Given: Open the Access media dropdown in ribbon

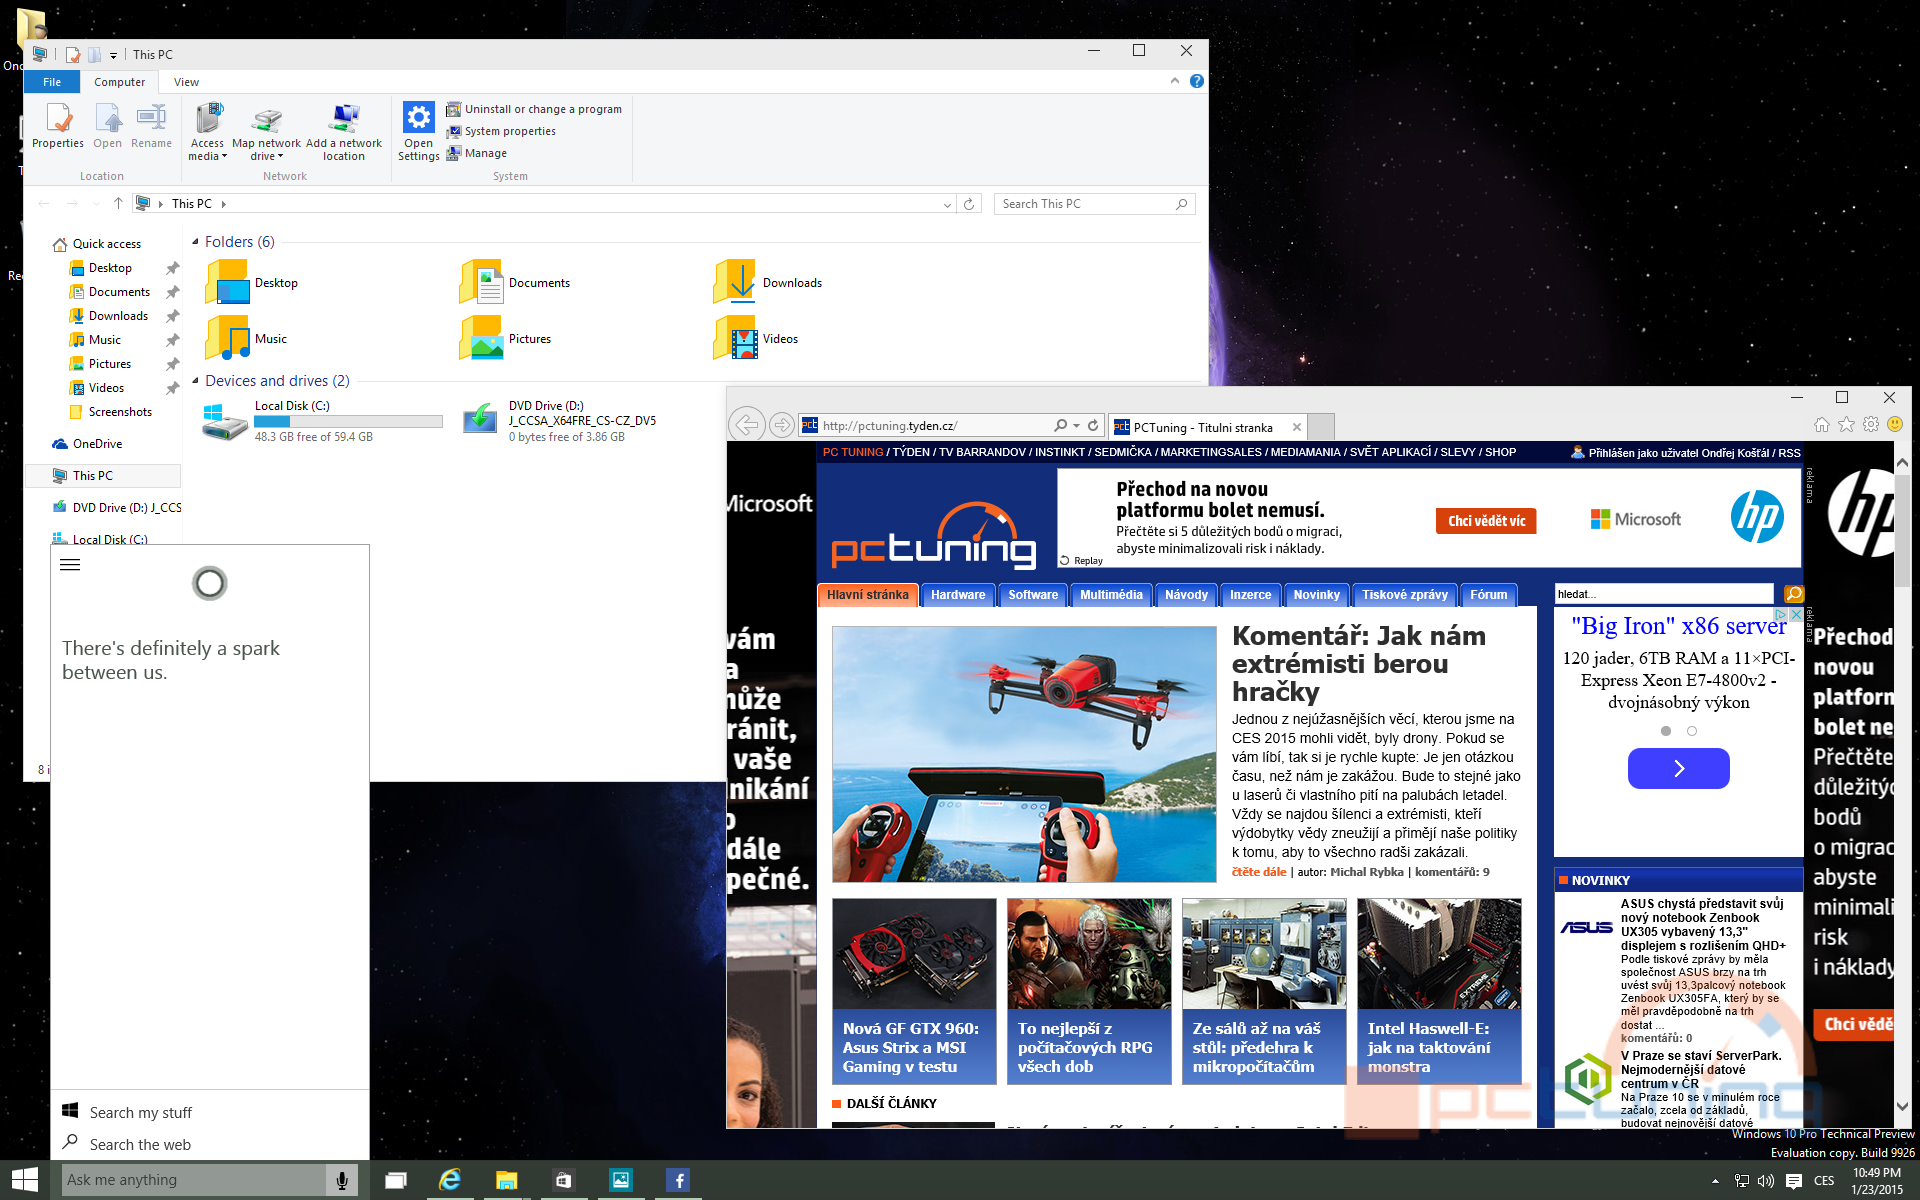Looking at the screenshot, I should tap(208, 132).
